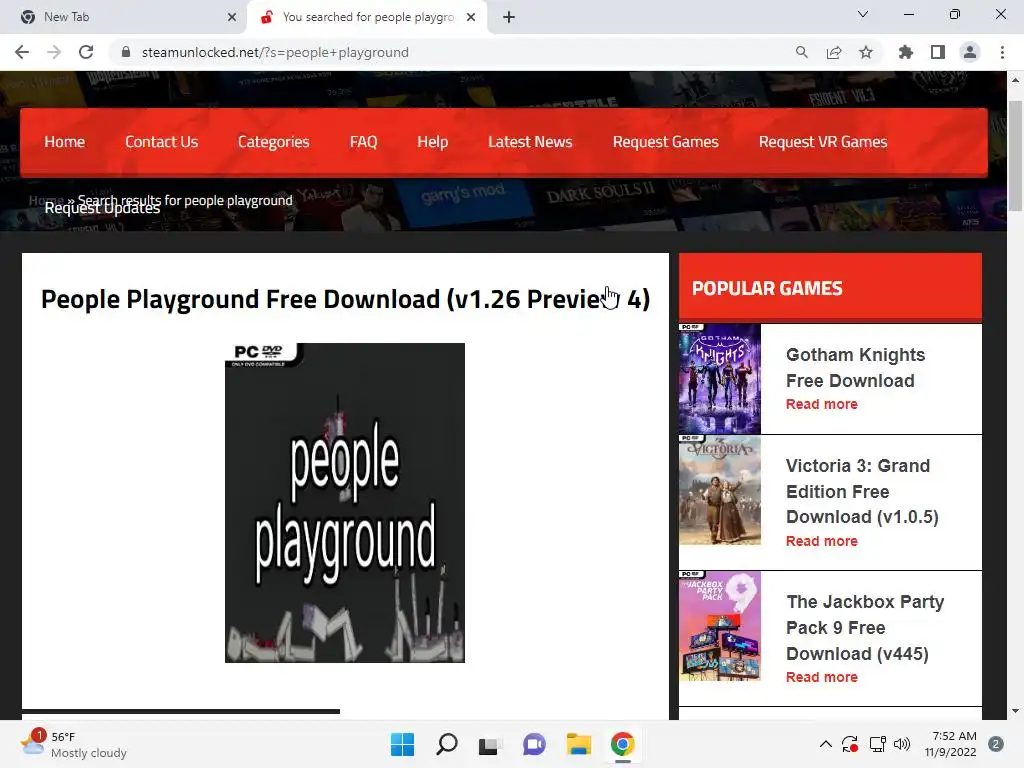Open Windows Start menu

[x=402, y=744]
